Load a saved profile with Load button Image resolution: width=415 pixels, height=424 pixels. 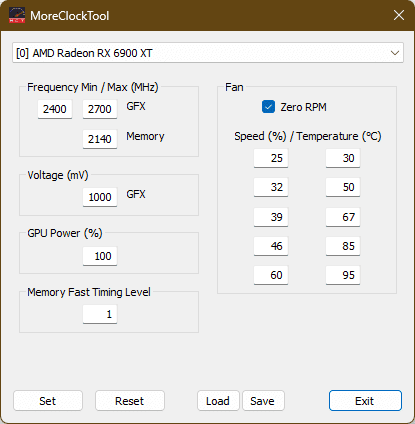(x=218, y=401)
